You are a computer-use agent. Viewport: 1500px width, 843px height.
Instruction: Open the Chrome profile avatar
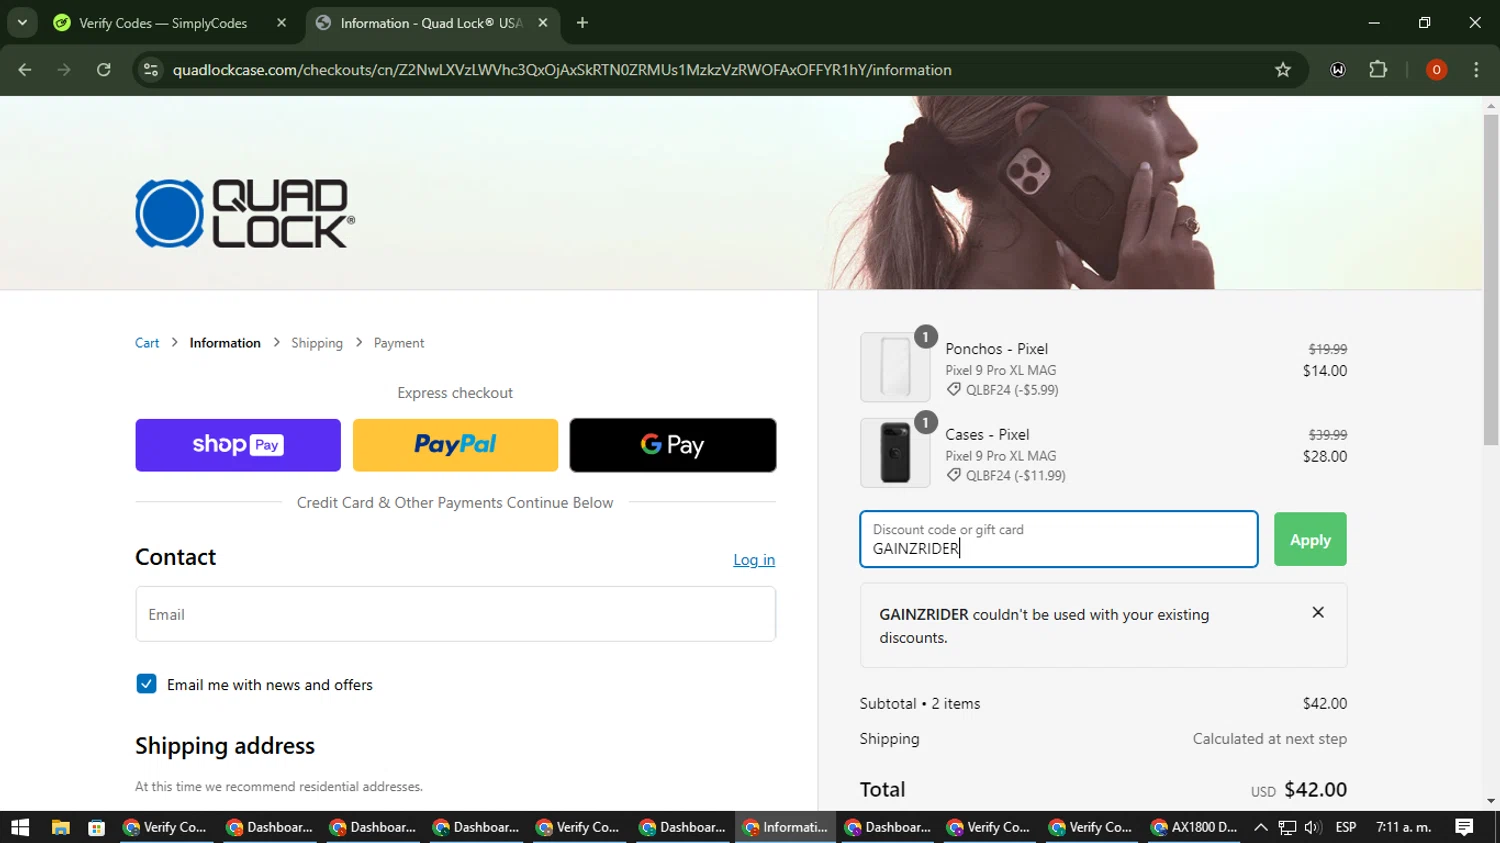[x=1436, y=70]
